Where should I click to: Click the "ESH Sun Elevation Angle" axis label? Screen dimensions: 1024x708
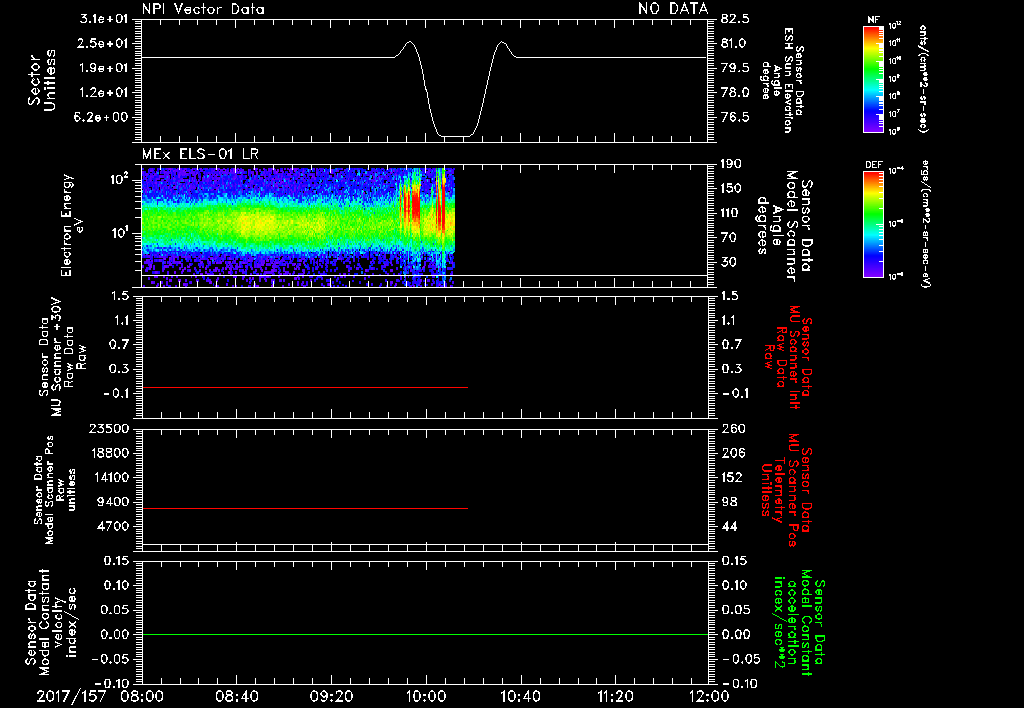tap(784, 80)
